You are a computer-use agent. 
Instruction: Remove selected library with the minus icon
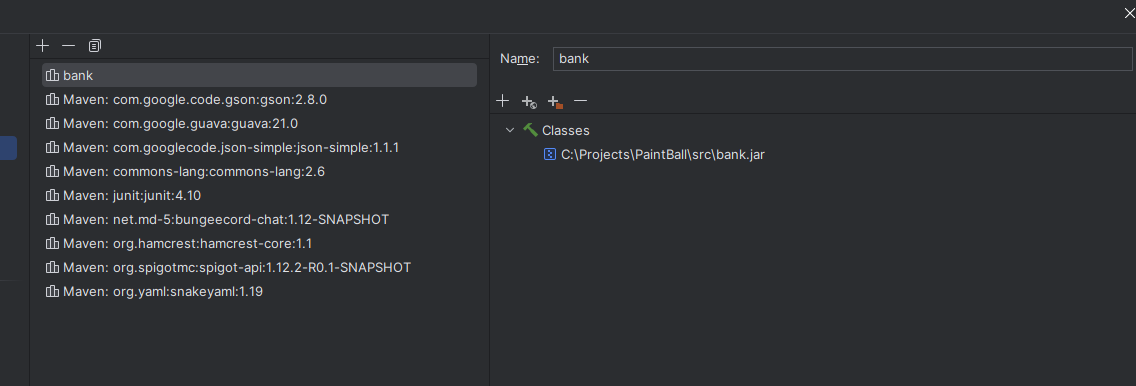click(x=69, y=46)
